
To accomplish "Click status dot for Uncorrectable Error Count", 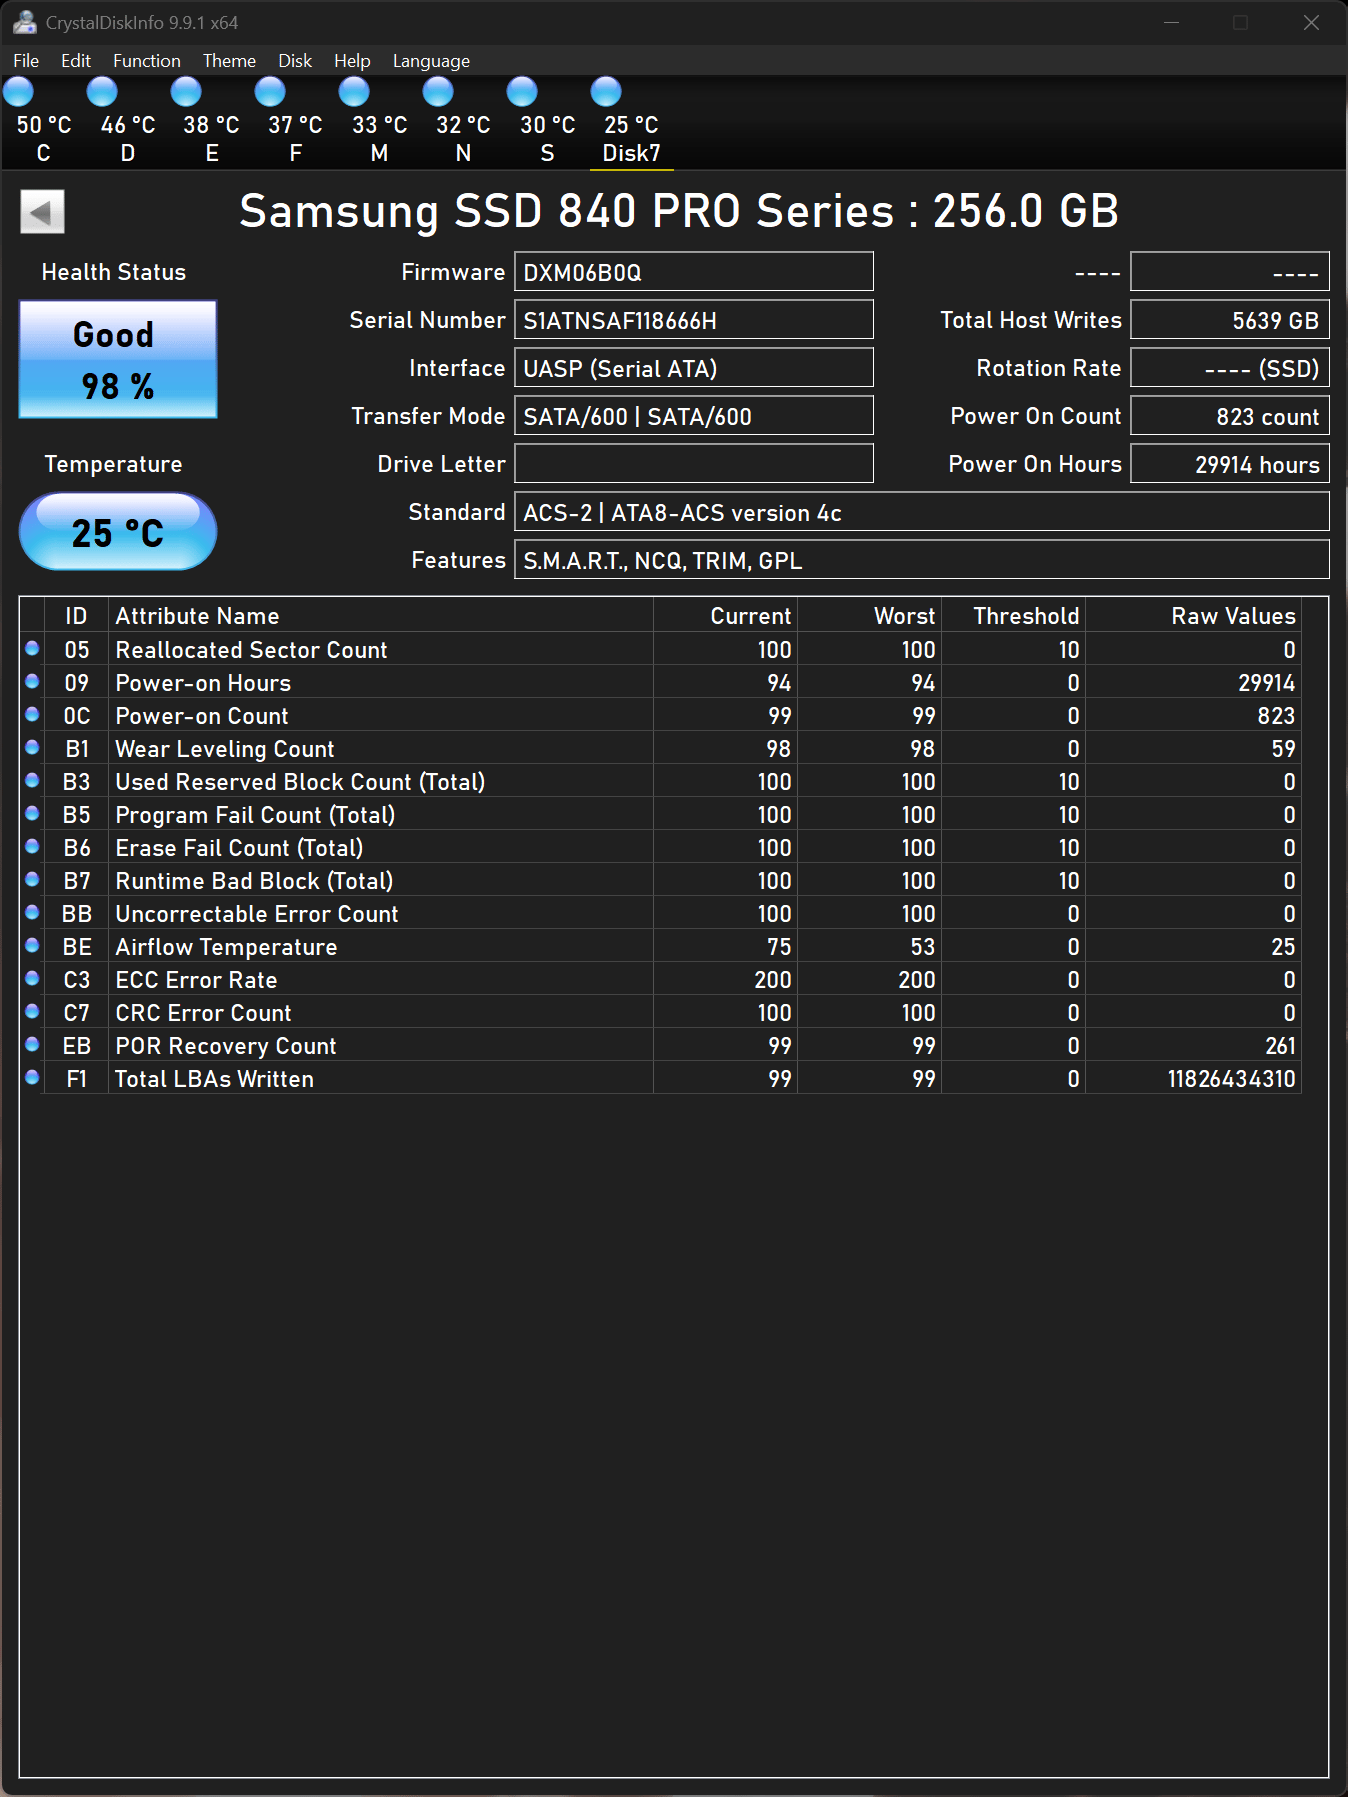I will (32, 912).
